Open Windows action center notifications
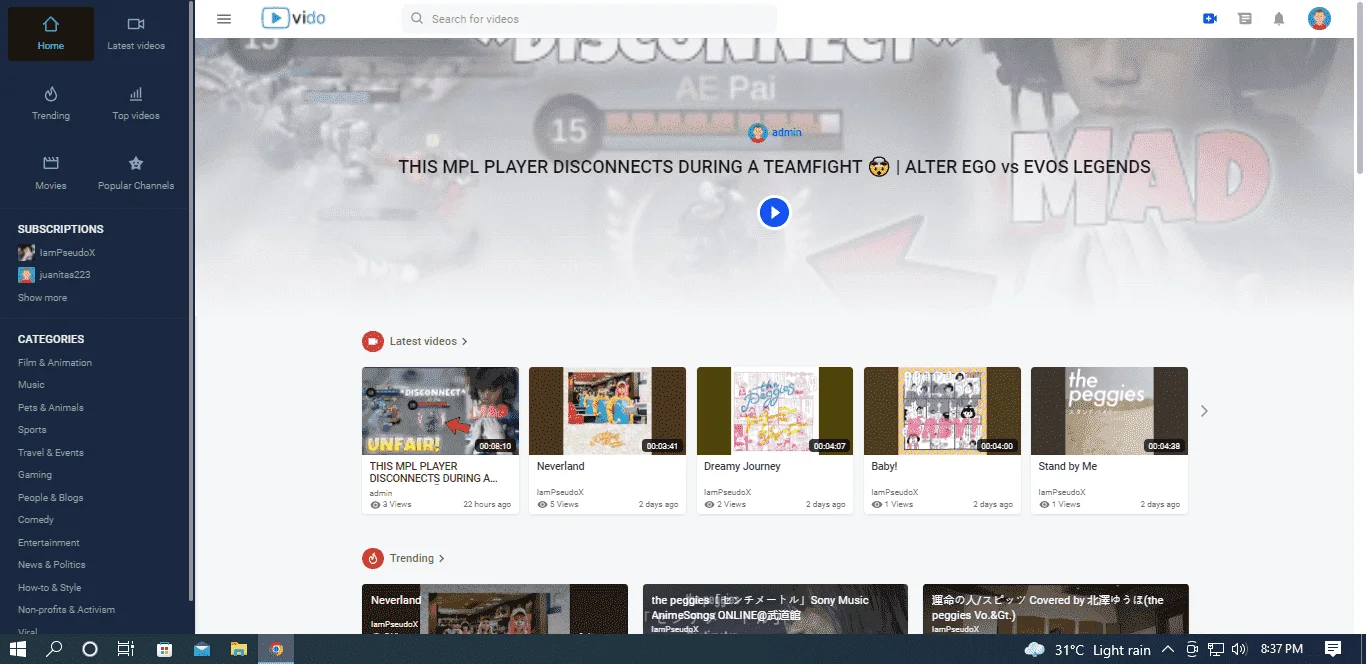 click(1332, 649)
